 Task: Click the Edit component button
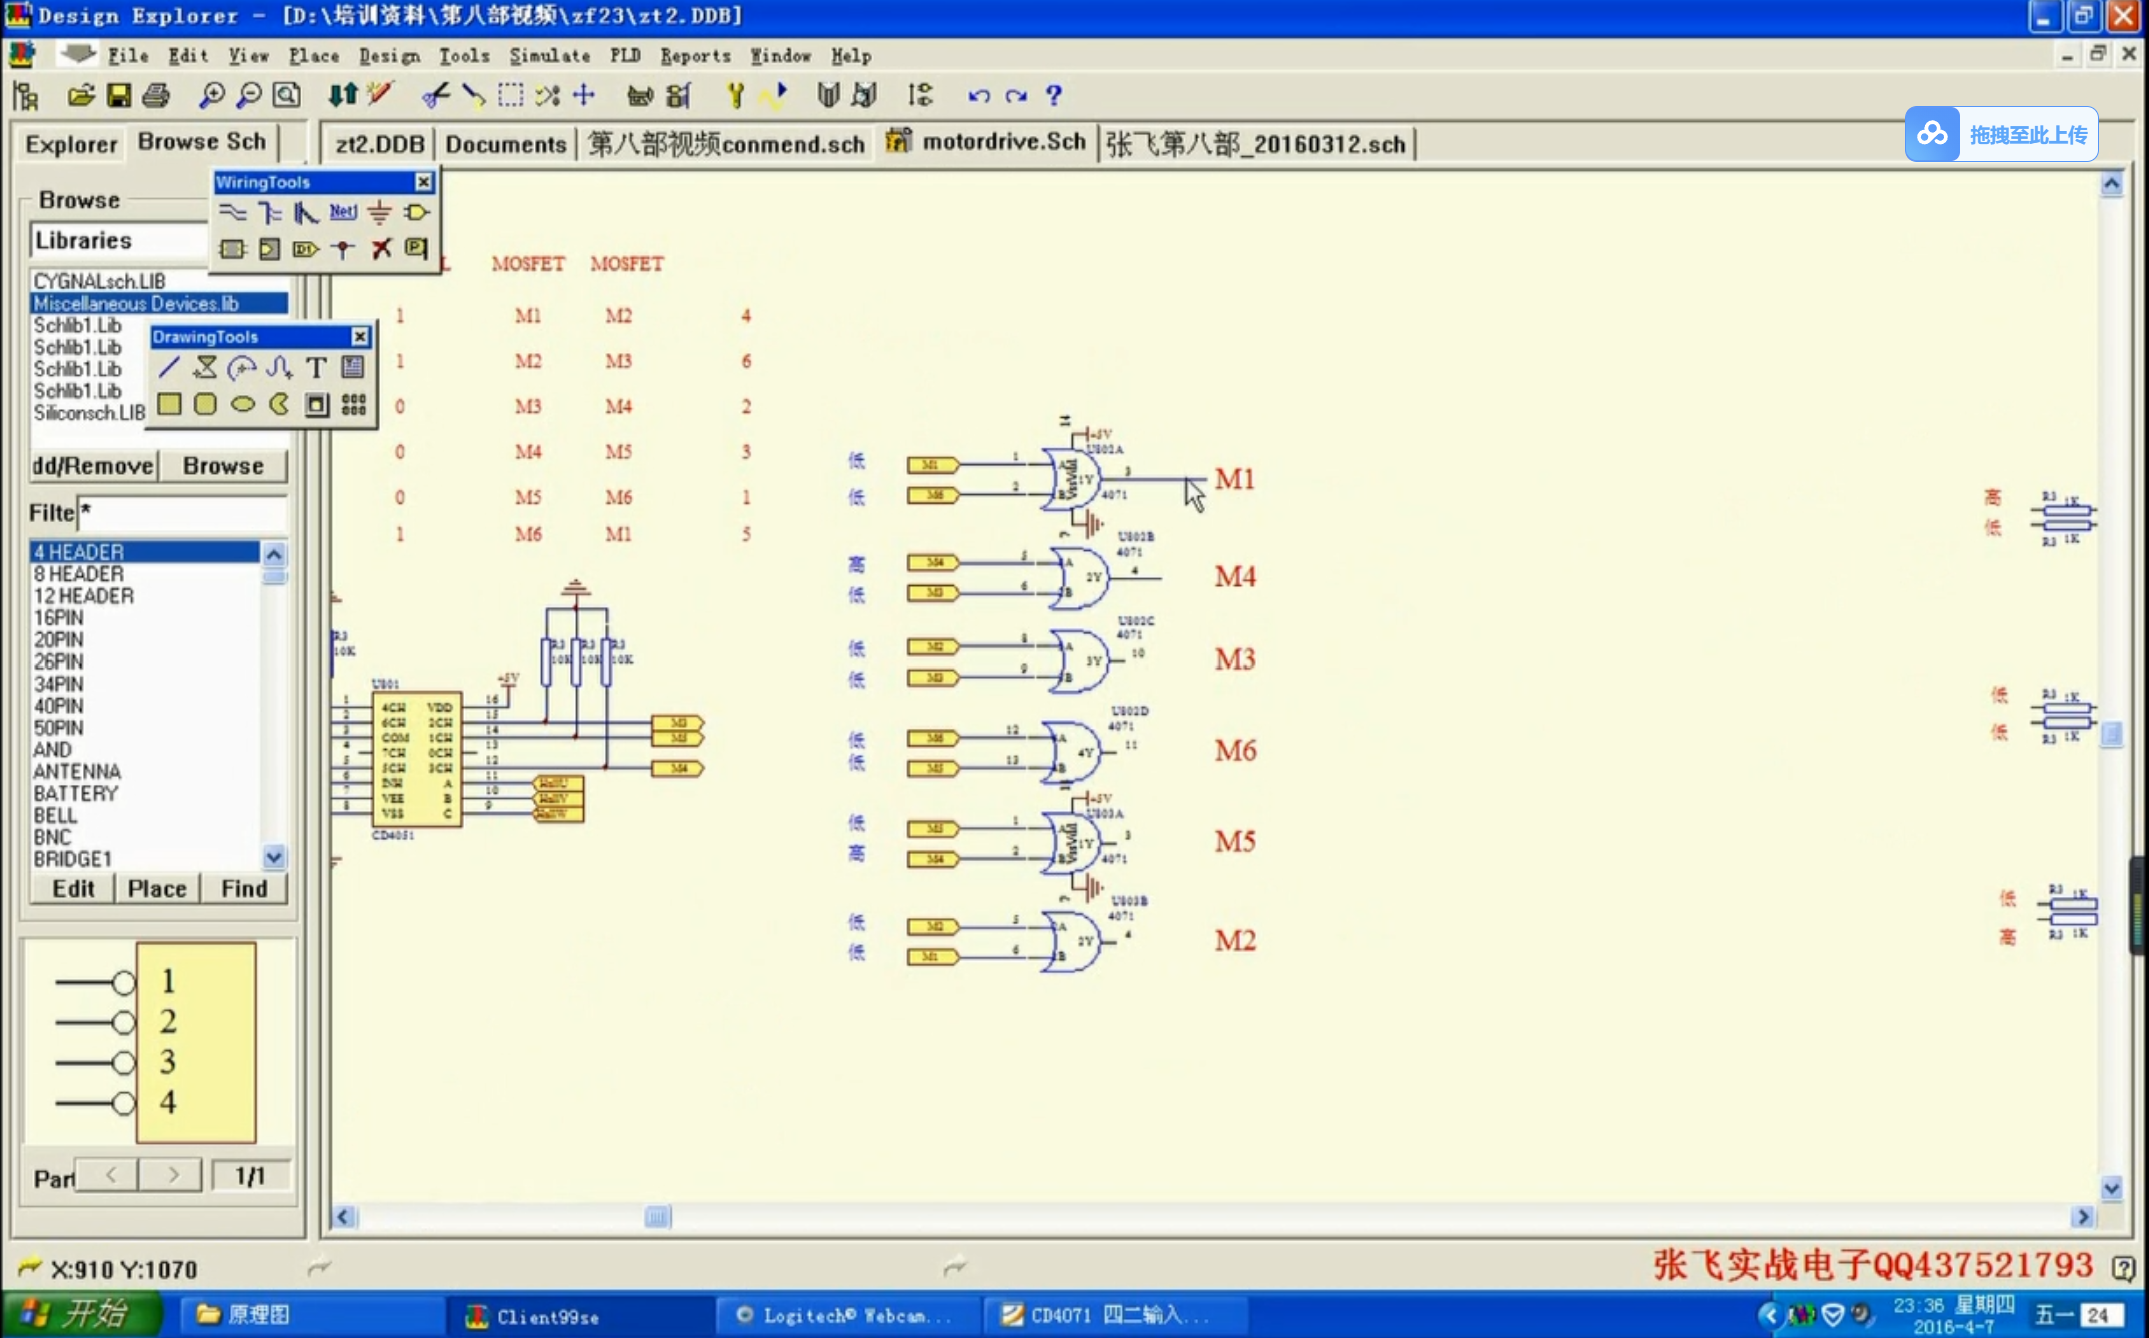point(73,889)
